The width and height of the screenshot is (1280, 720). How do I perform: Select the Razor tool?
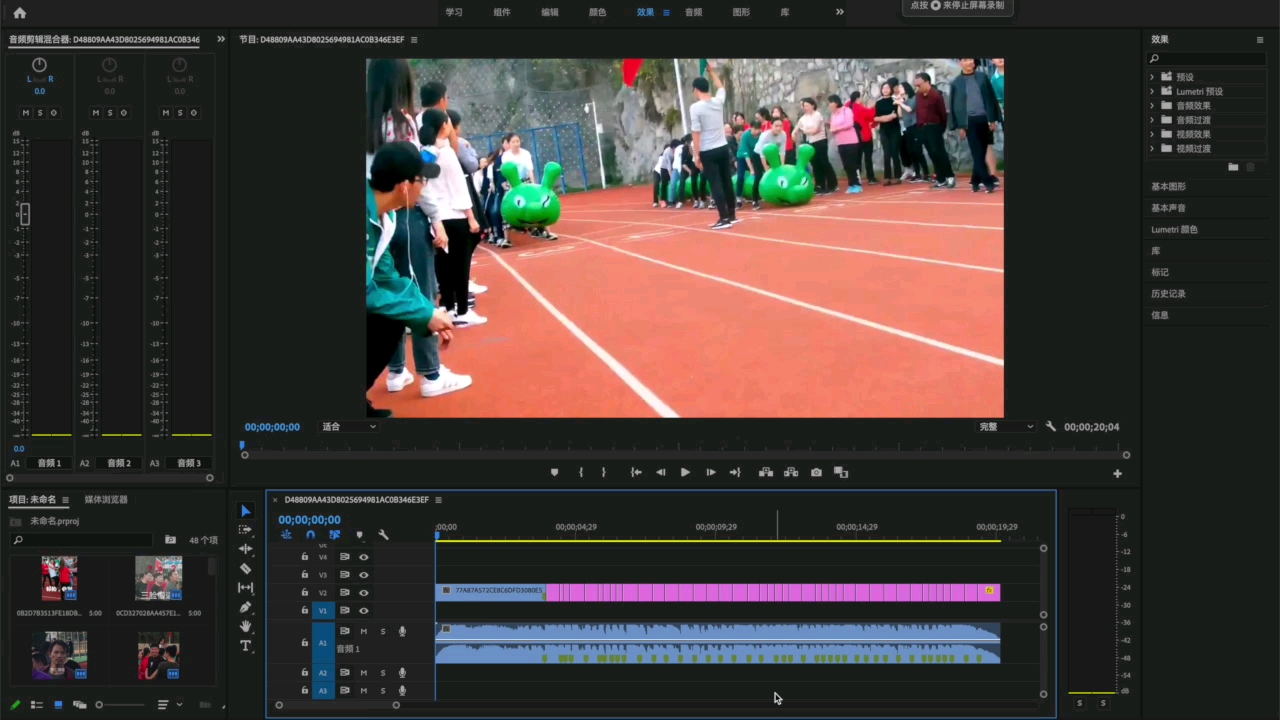tap(246, 568)
